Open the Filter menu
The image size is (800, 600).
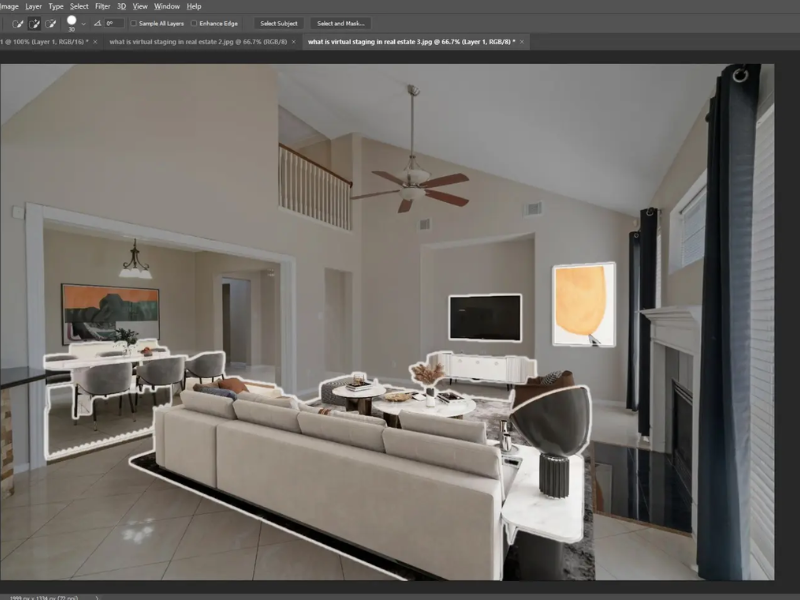(x=103, y=6)
